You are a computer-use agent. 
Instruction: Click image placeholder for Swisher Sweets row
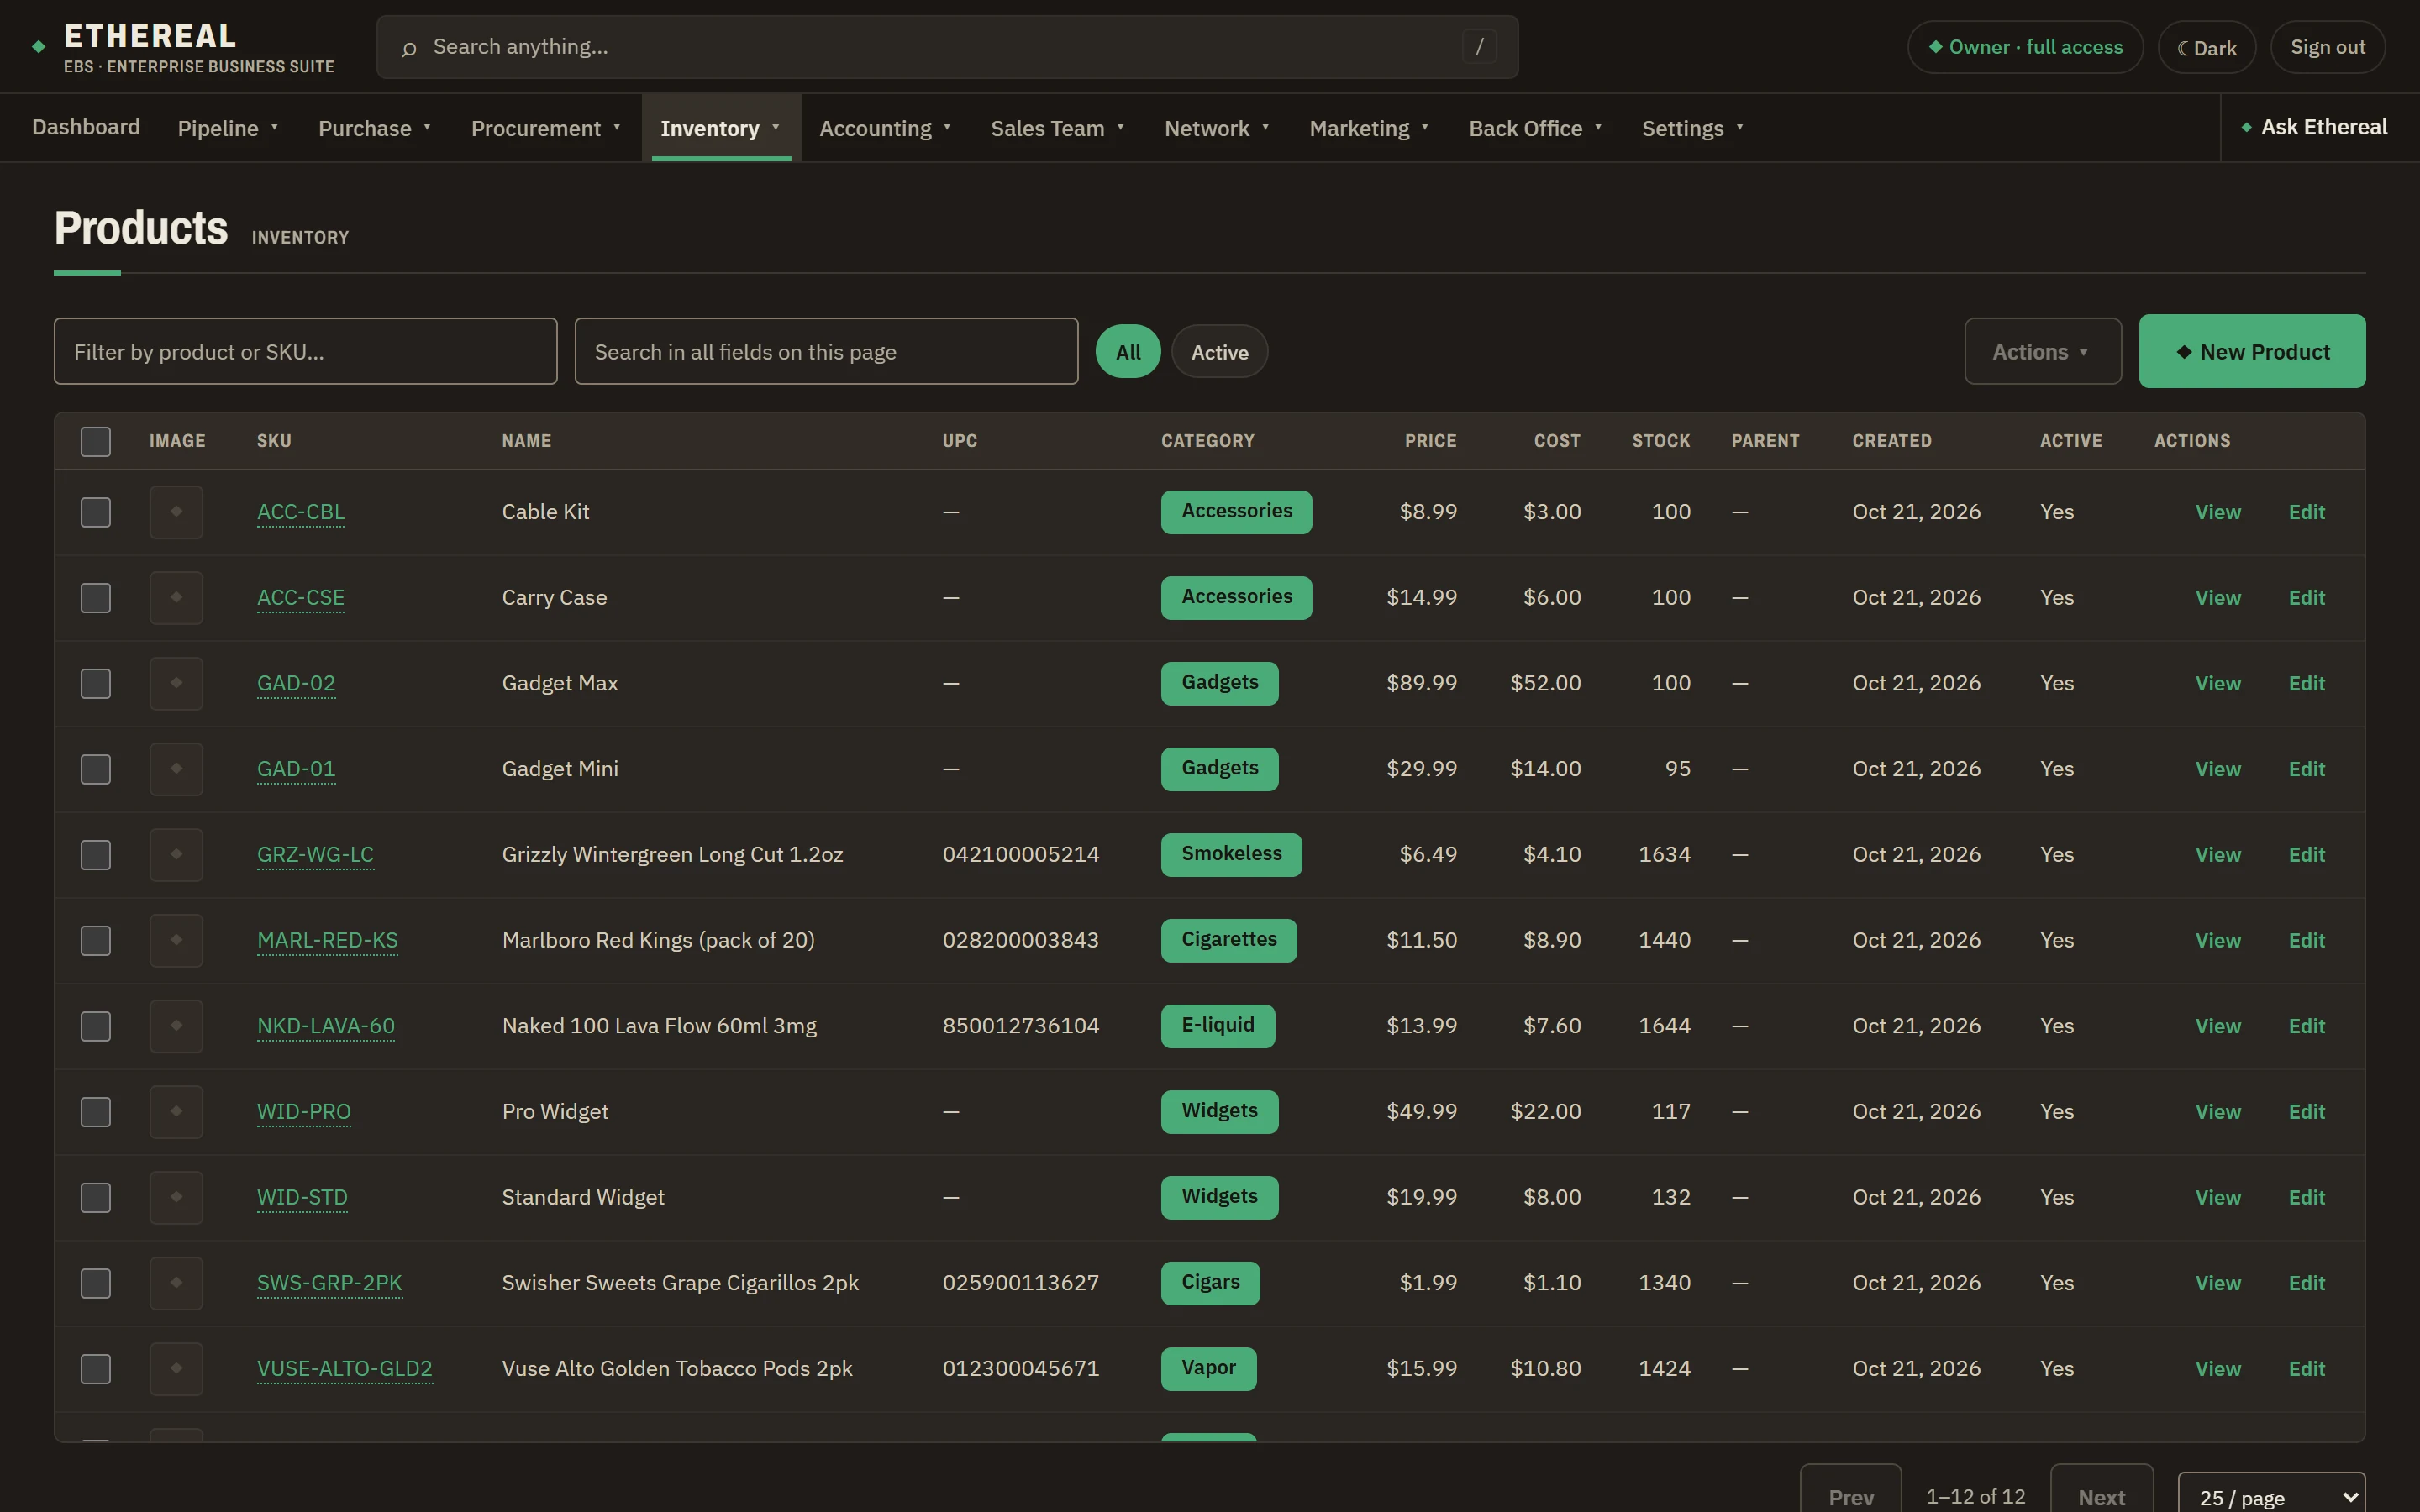pos(176,1283)
